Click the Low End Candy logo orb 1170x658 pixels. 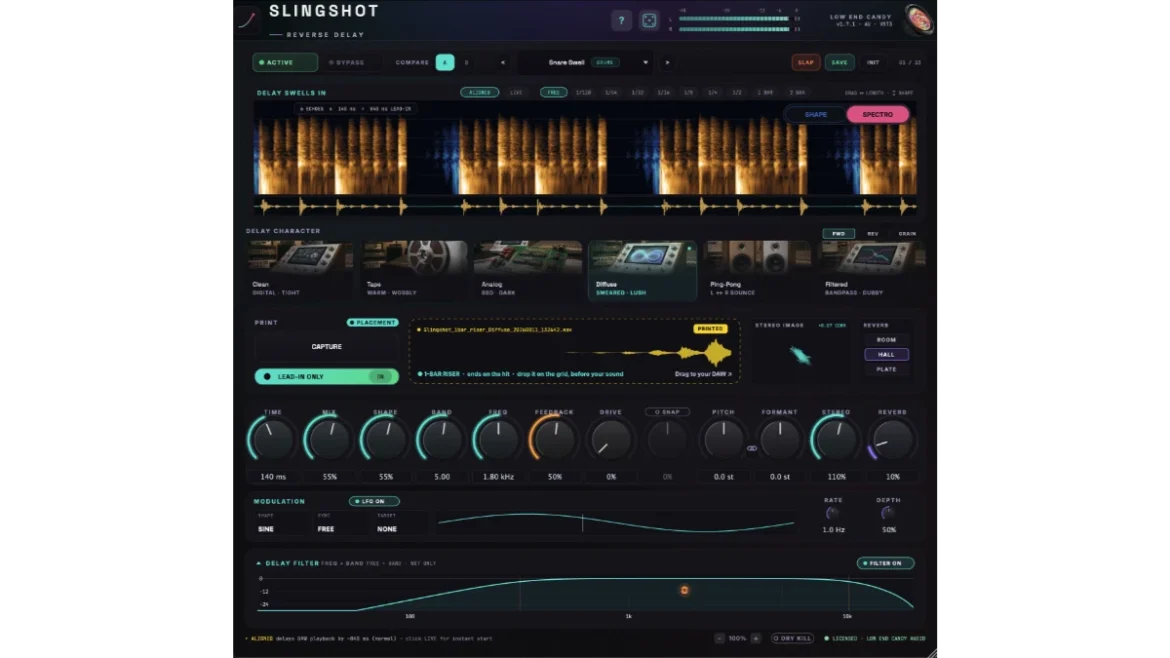919,19
